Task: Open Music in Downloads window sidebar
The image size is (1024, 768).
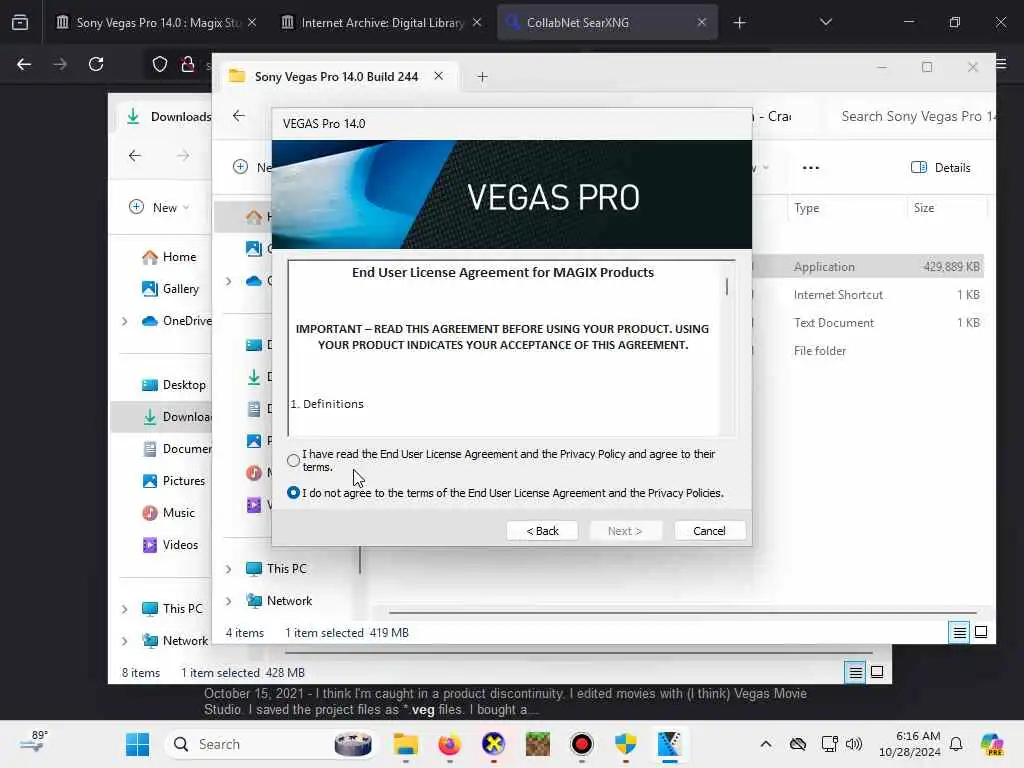Action: 169,513
